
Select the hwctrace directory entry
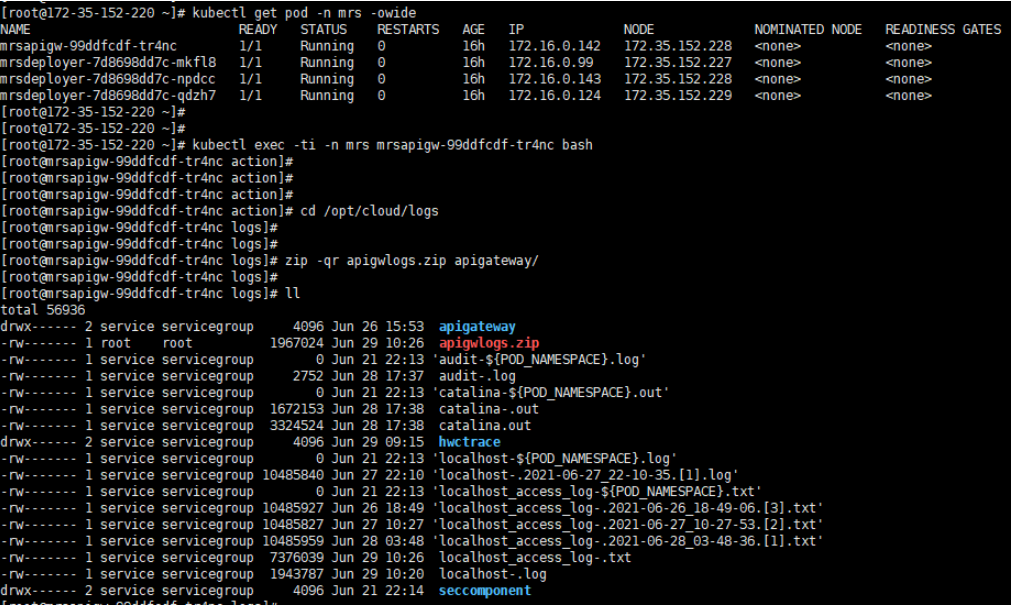pyautogui.click(x=469, y=443)
